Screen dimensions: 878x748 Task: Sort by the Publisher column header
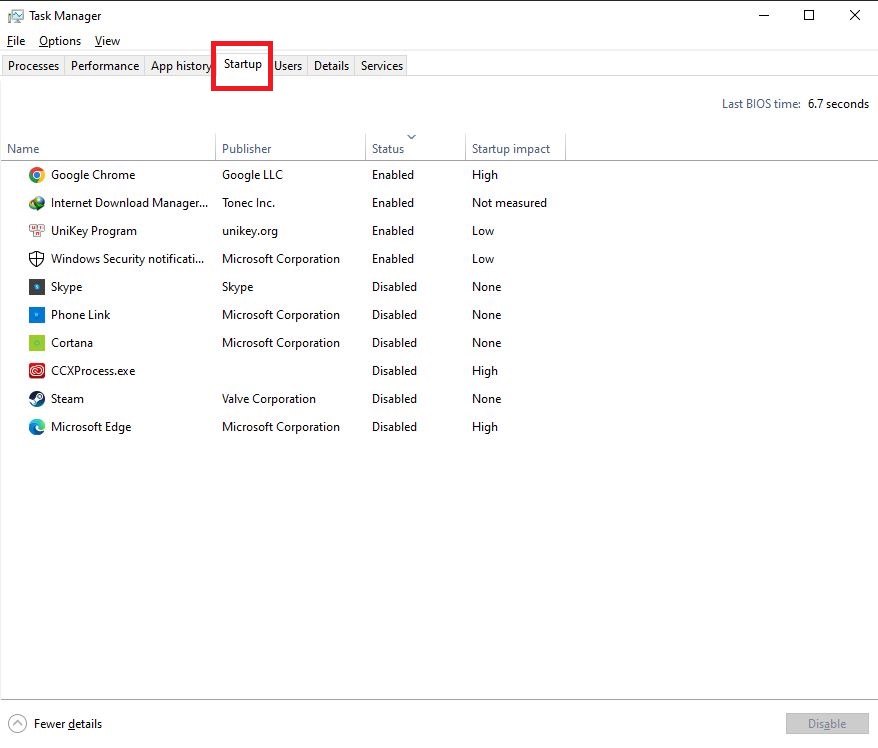click(290, 148)
